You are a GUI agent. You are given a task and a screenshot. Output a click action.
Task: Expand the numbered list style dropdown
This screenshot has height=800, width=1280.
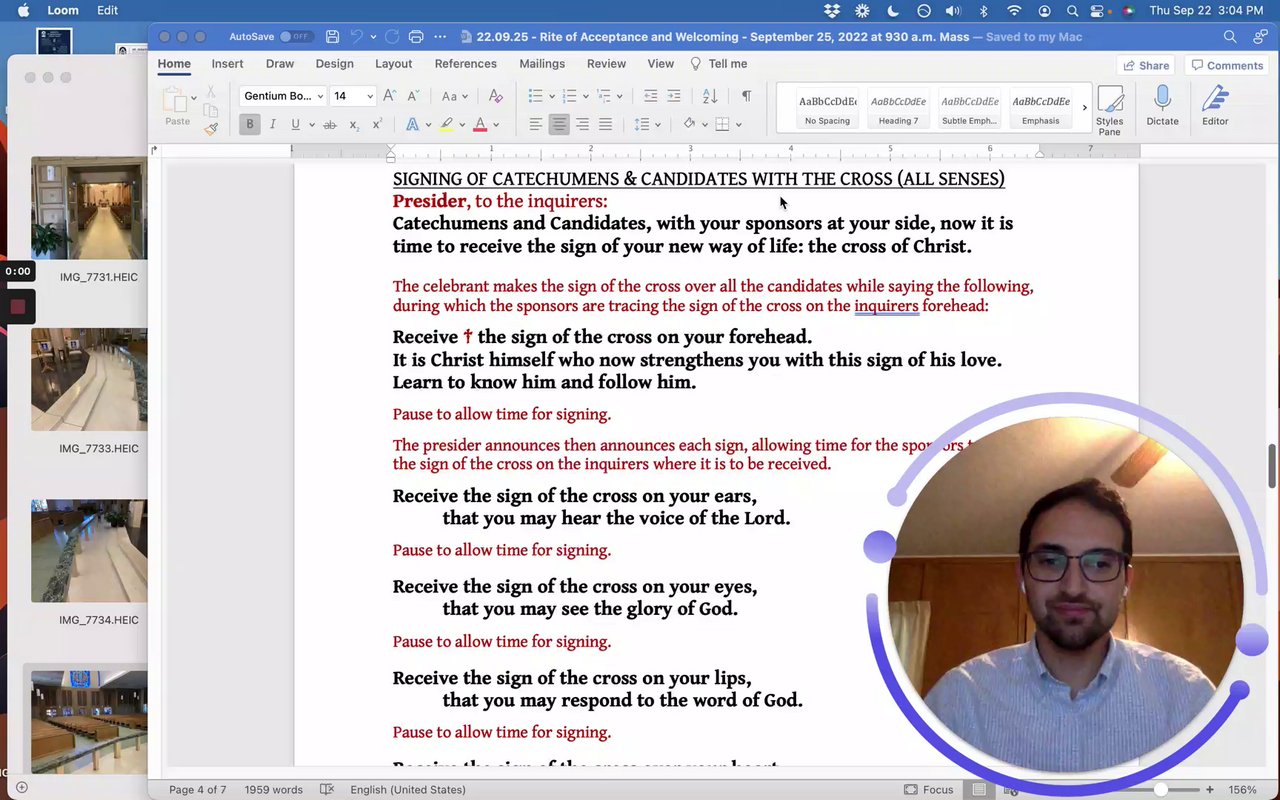point(586,96)
